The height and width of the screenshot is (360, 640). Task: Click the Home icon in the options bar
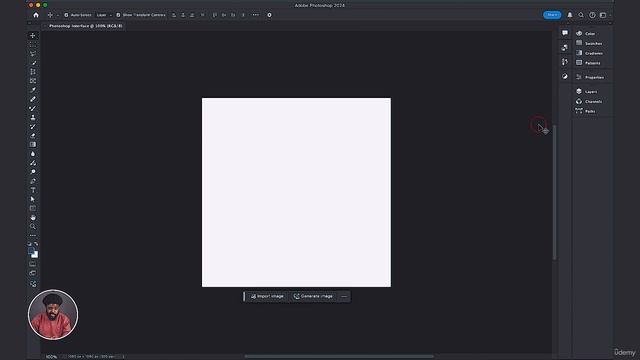click(36, 15)
